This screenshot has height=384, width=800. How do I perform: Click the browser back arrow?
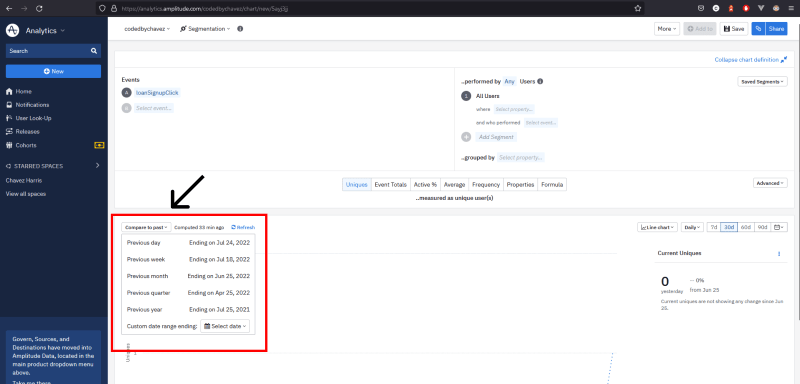9,8
